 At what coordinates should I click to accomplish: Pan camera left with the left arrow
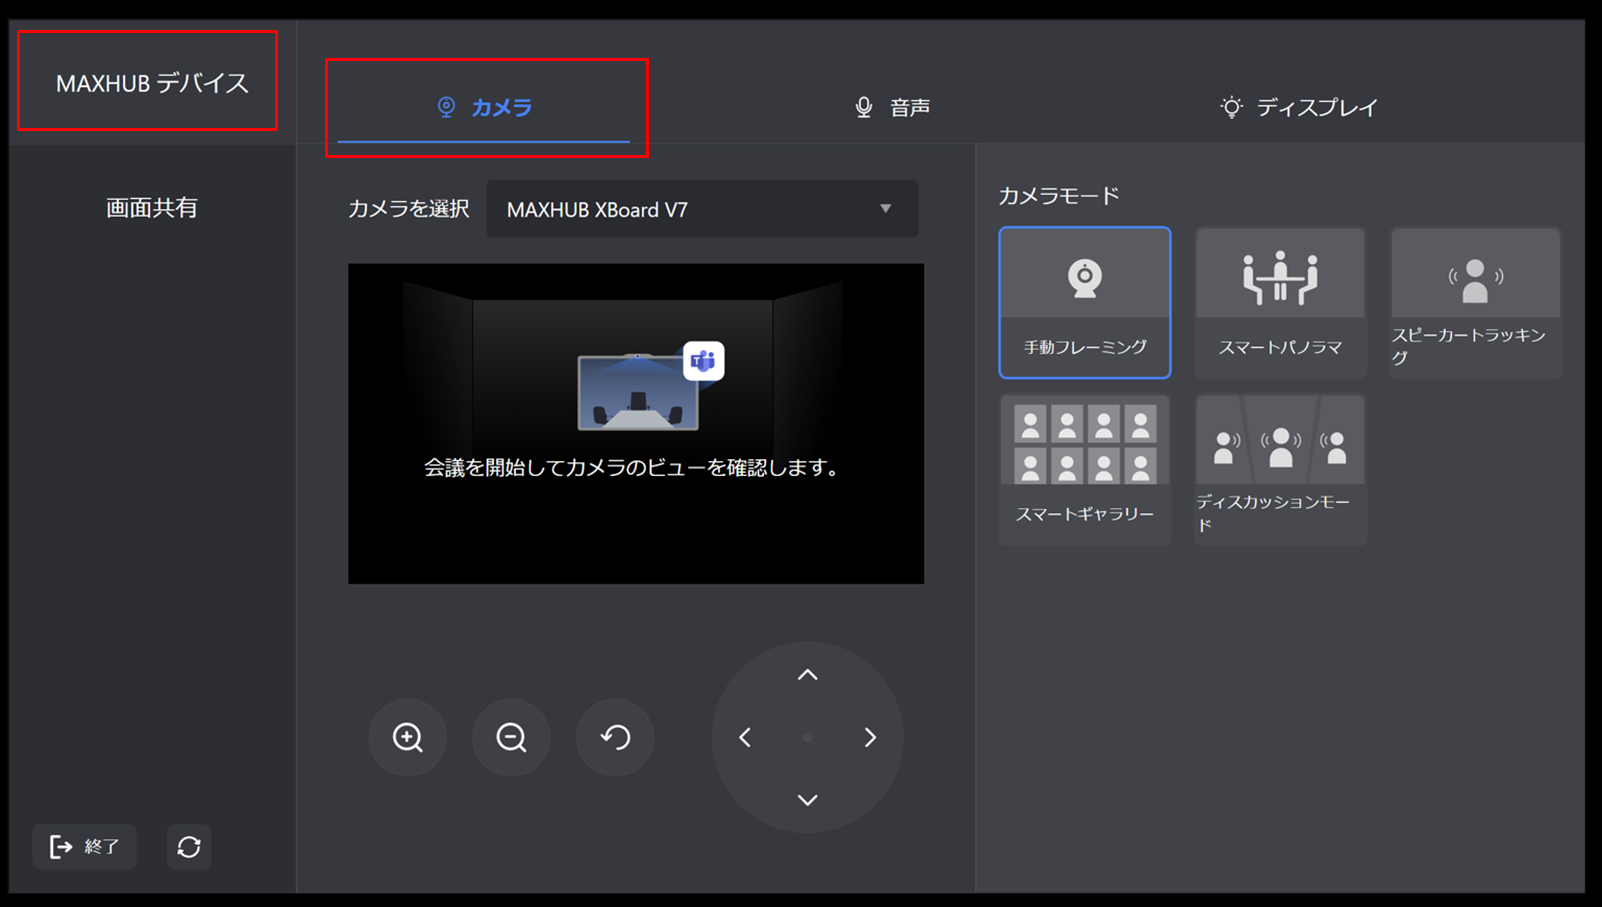[x=745, y=738]
